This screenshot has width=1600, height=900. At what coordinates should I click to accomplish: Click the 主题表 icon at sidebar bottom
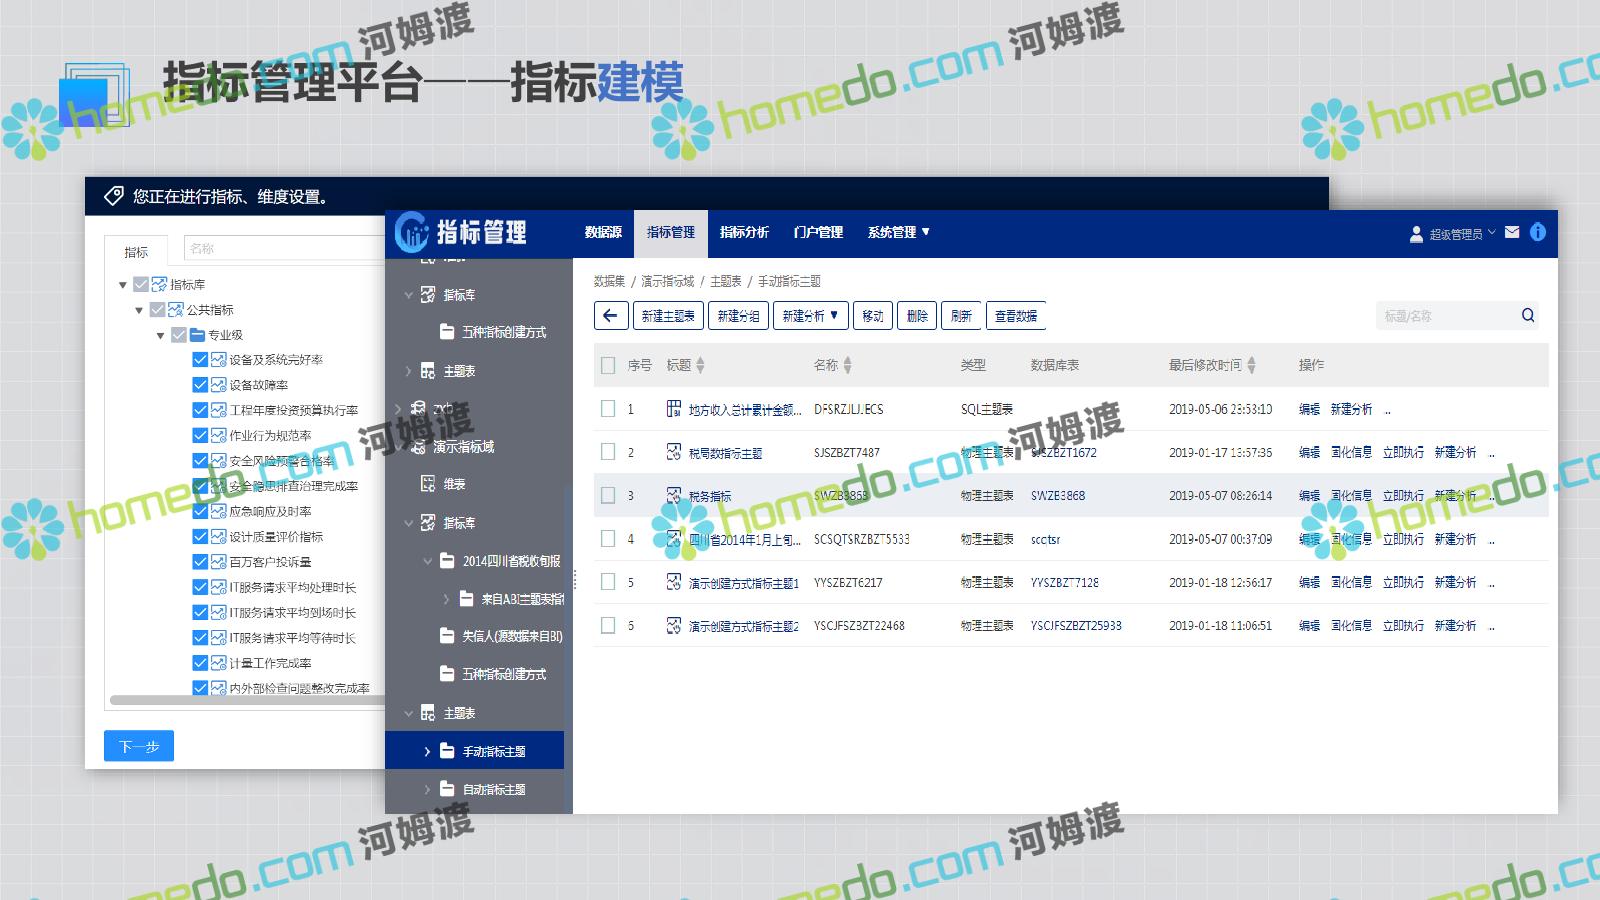tap(428, 713)
